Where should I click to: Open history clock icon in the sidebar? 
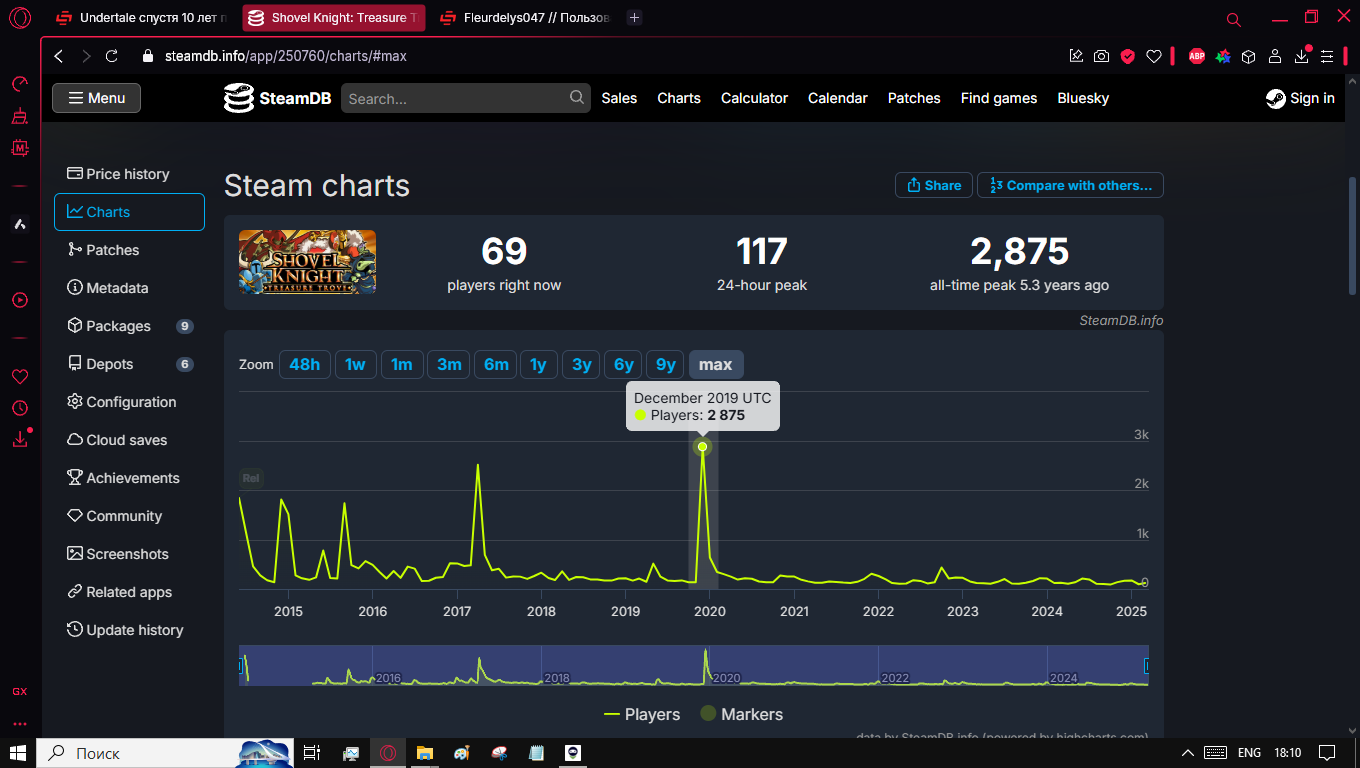[x=20, y=408]
